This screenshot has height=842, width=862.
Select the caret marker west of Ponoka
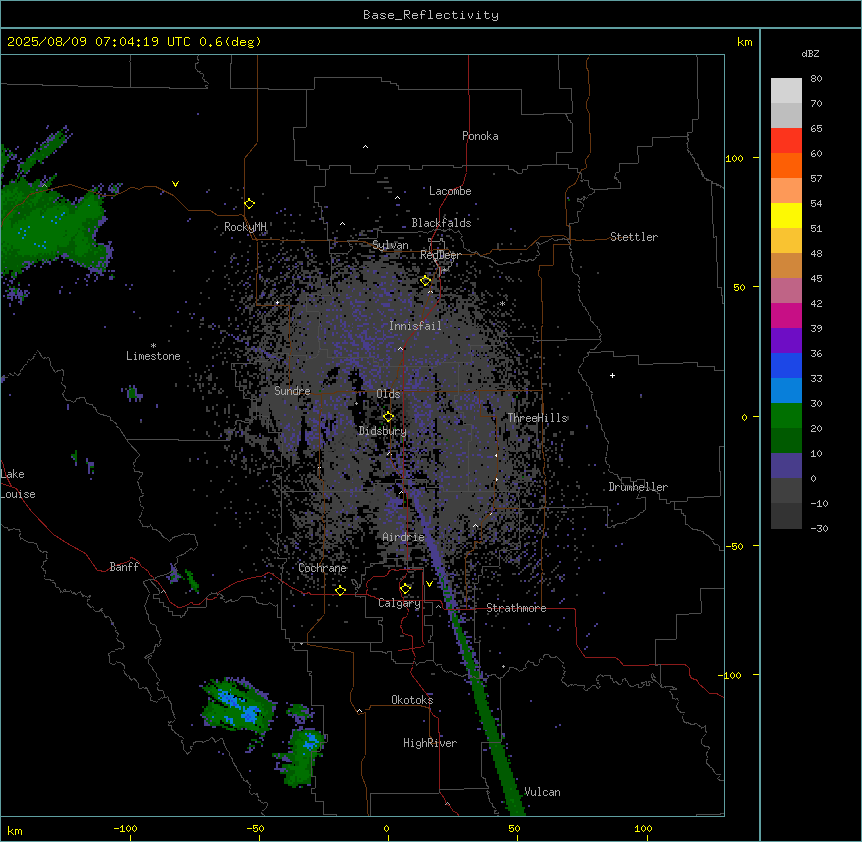365,147
